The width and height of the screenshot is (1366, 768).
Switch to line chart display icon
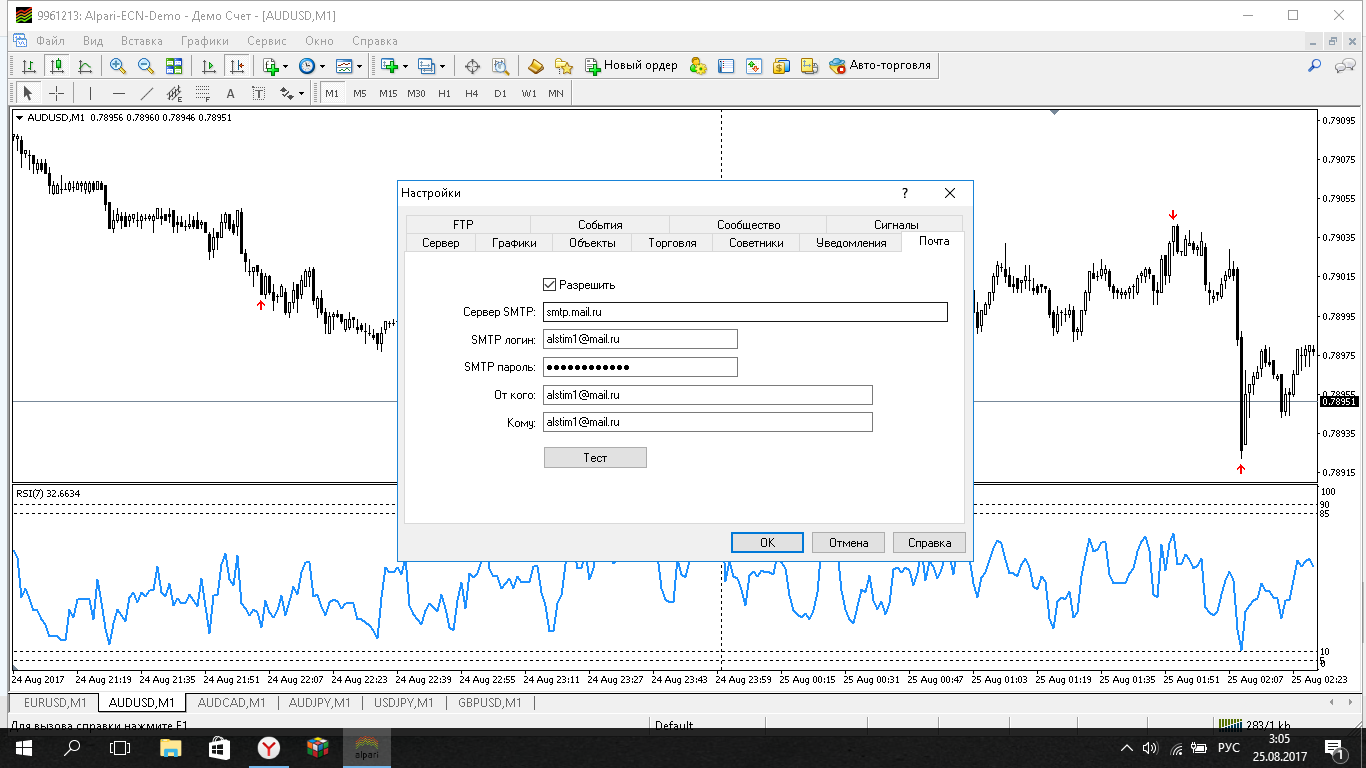pos(85,66)
